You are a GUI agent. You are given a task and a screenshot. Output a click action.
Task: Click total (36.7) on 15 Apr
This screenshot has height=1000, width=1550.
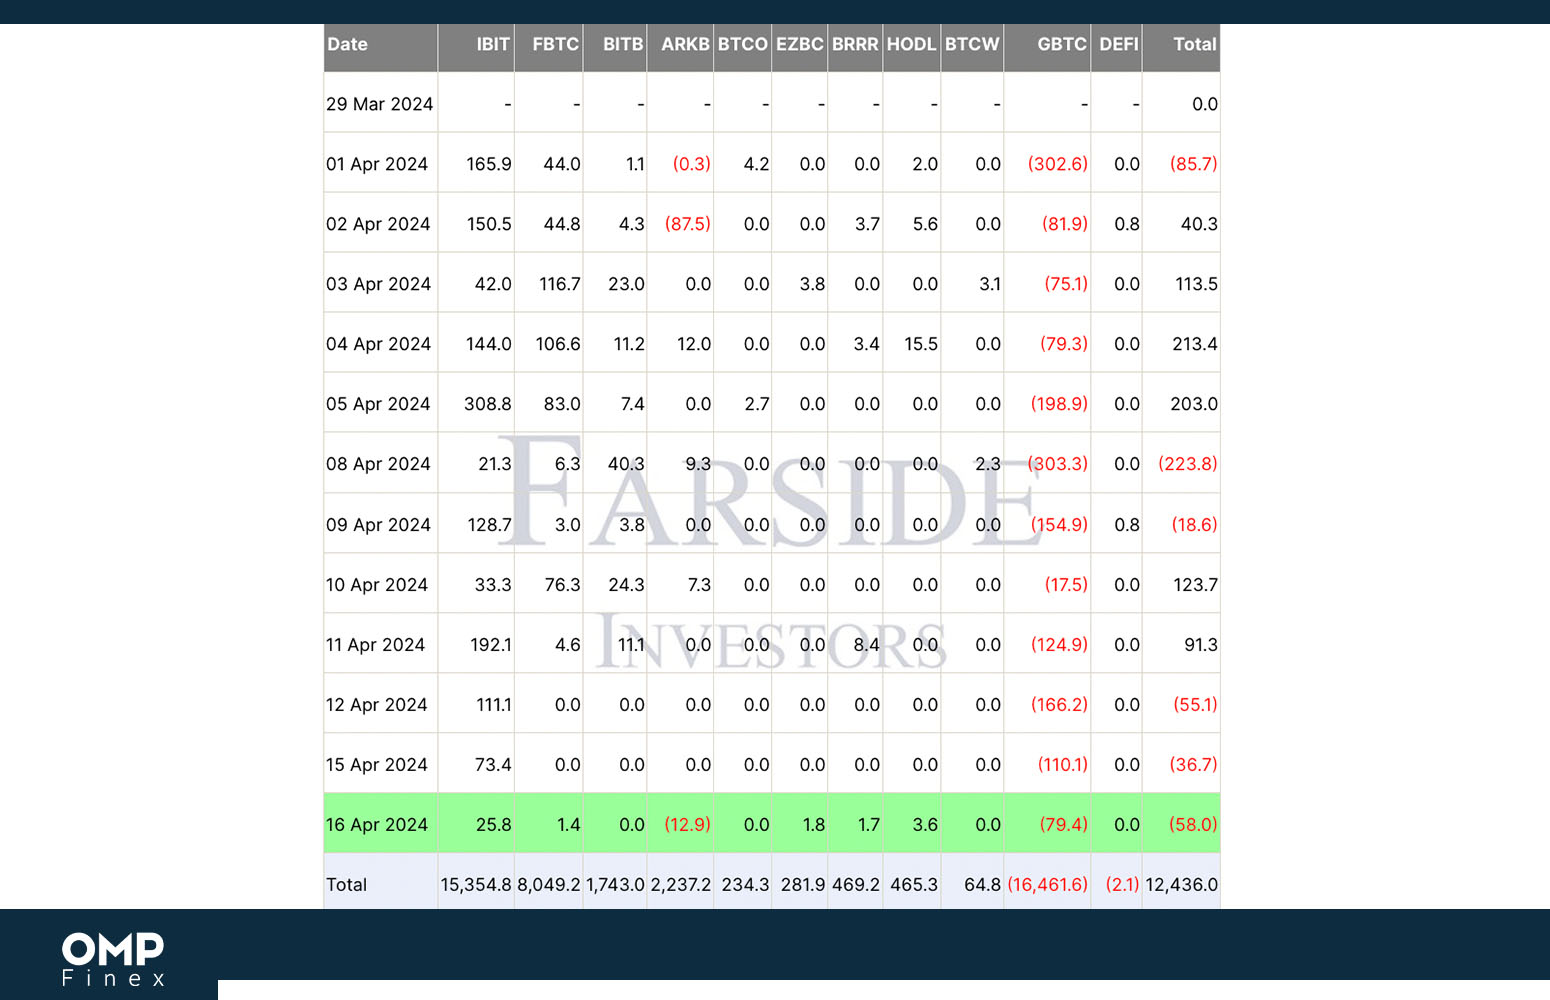click(x=1194, y=765)
